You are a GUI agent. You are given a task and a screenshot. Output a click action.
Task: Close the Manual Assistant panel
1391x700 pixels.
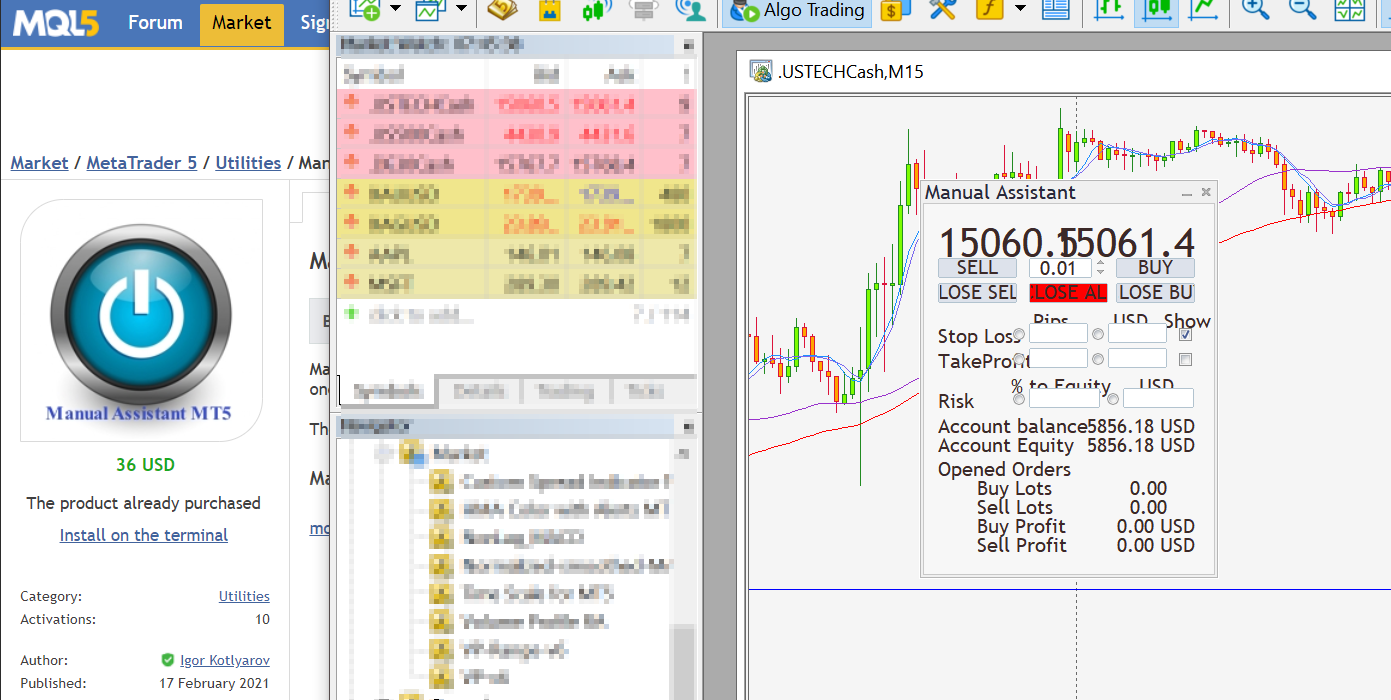click(1206, 192)
